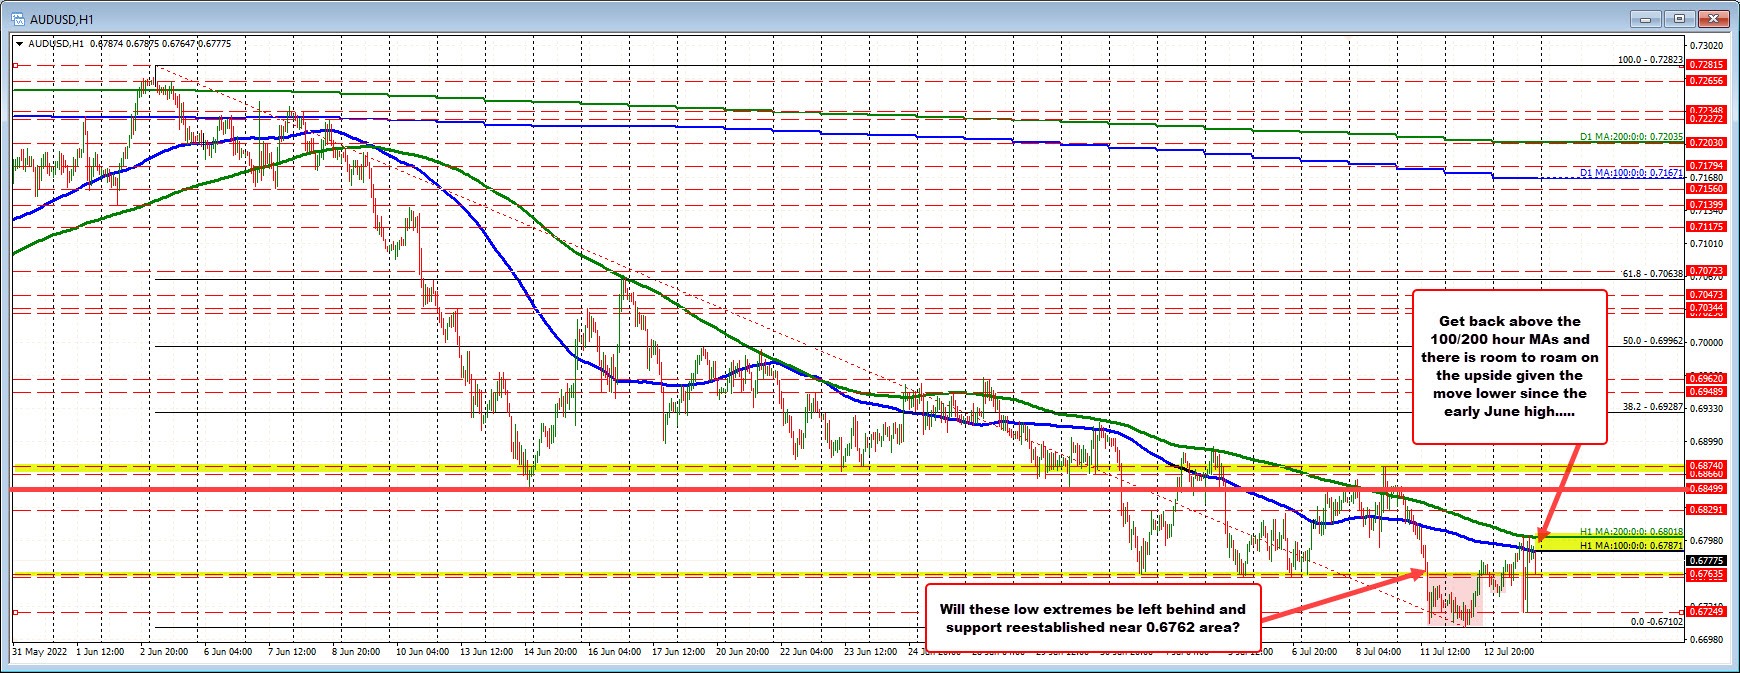Select the 0.71175 red price label
1740x673 pixels.
[x=1706, y=226]
